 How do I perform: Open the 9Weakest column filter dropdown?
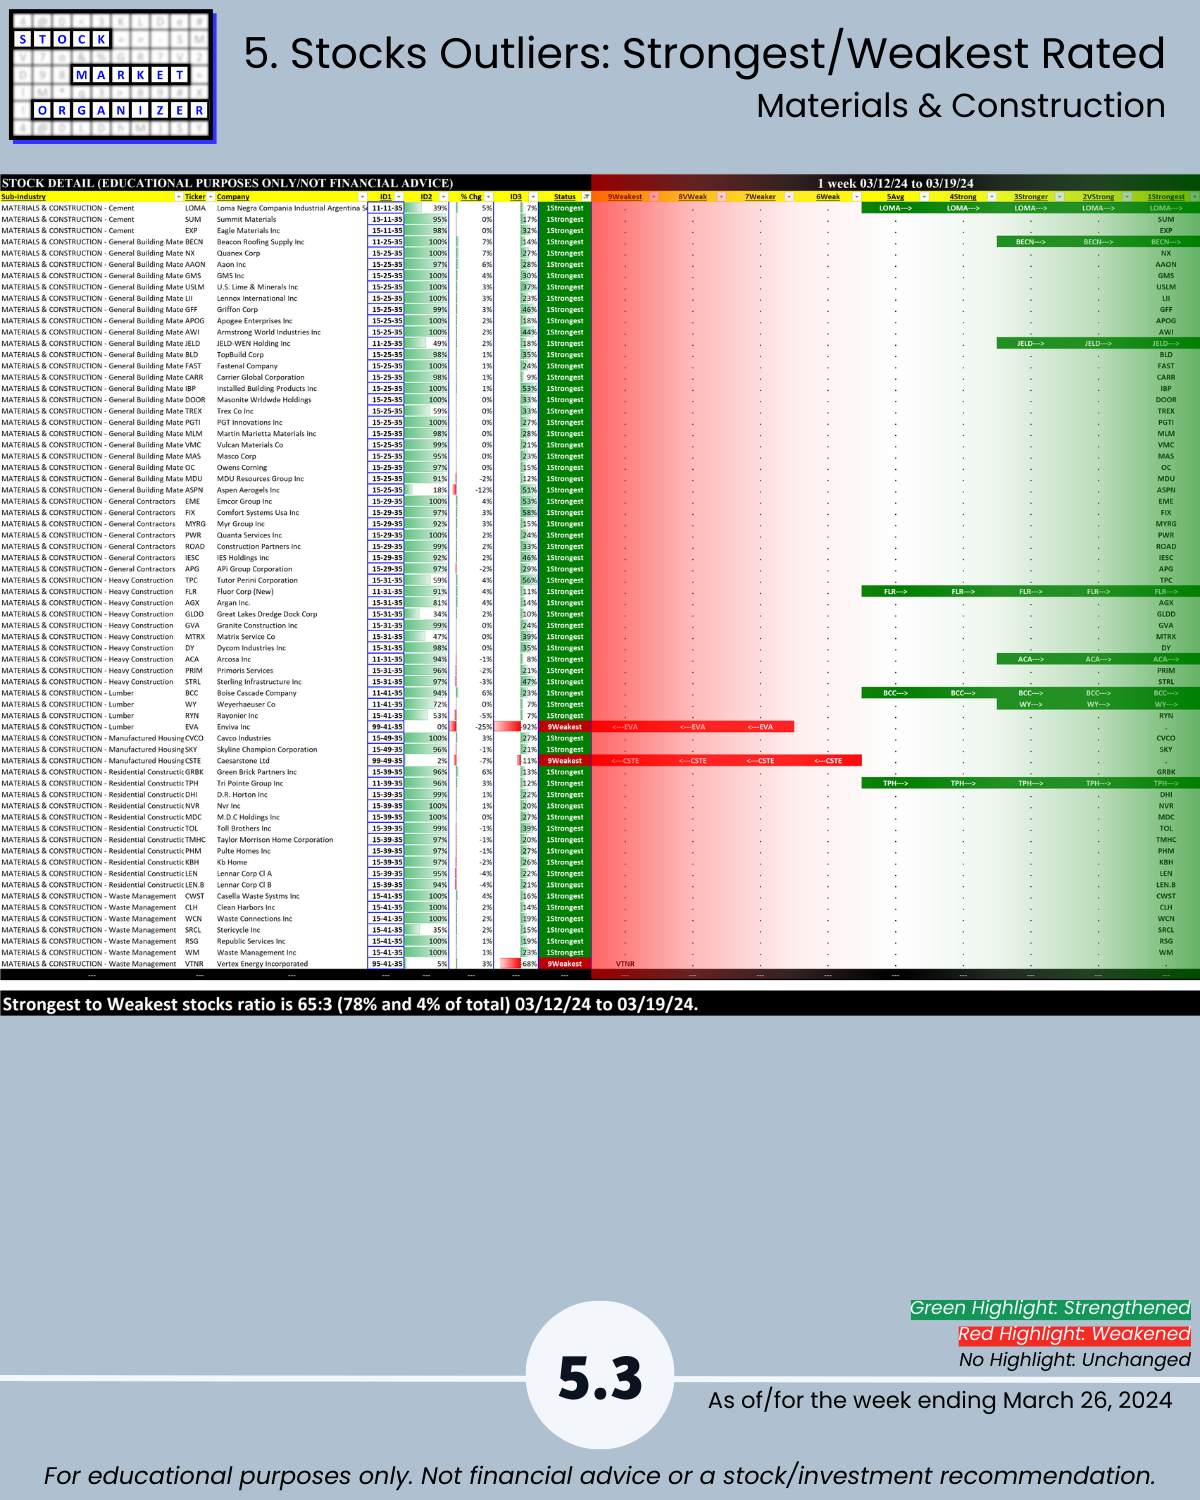click(654, 197)
